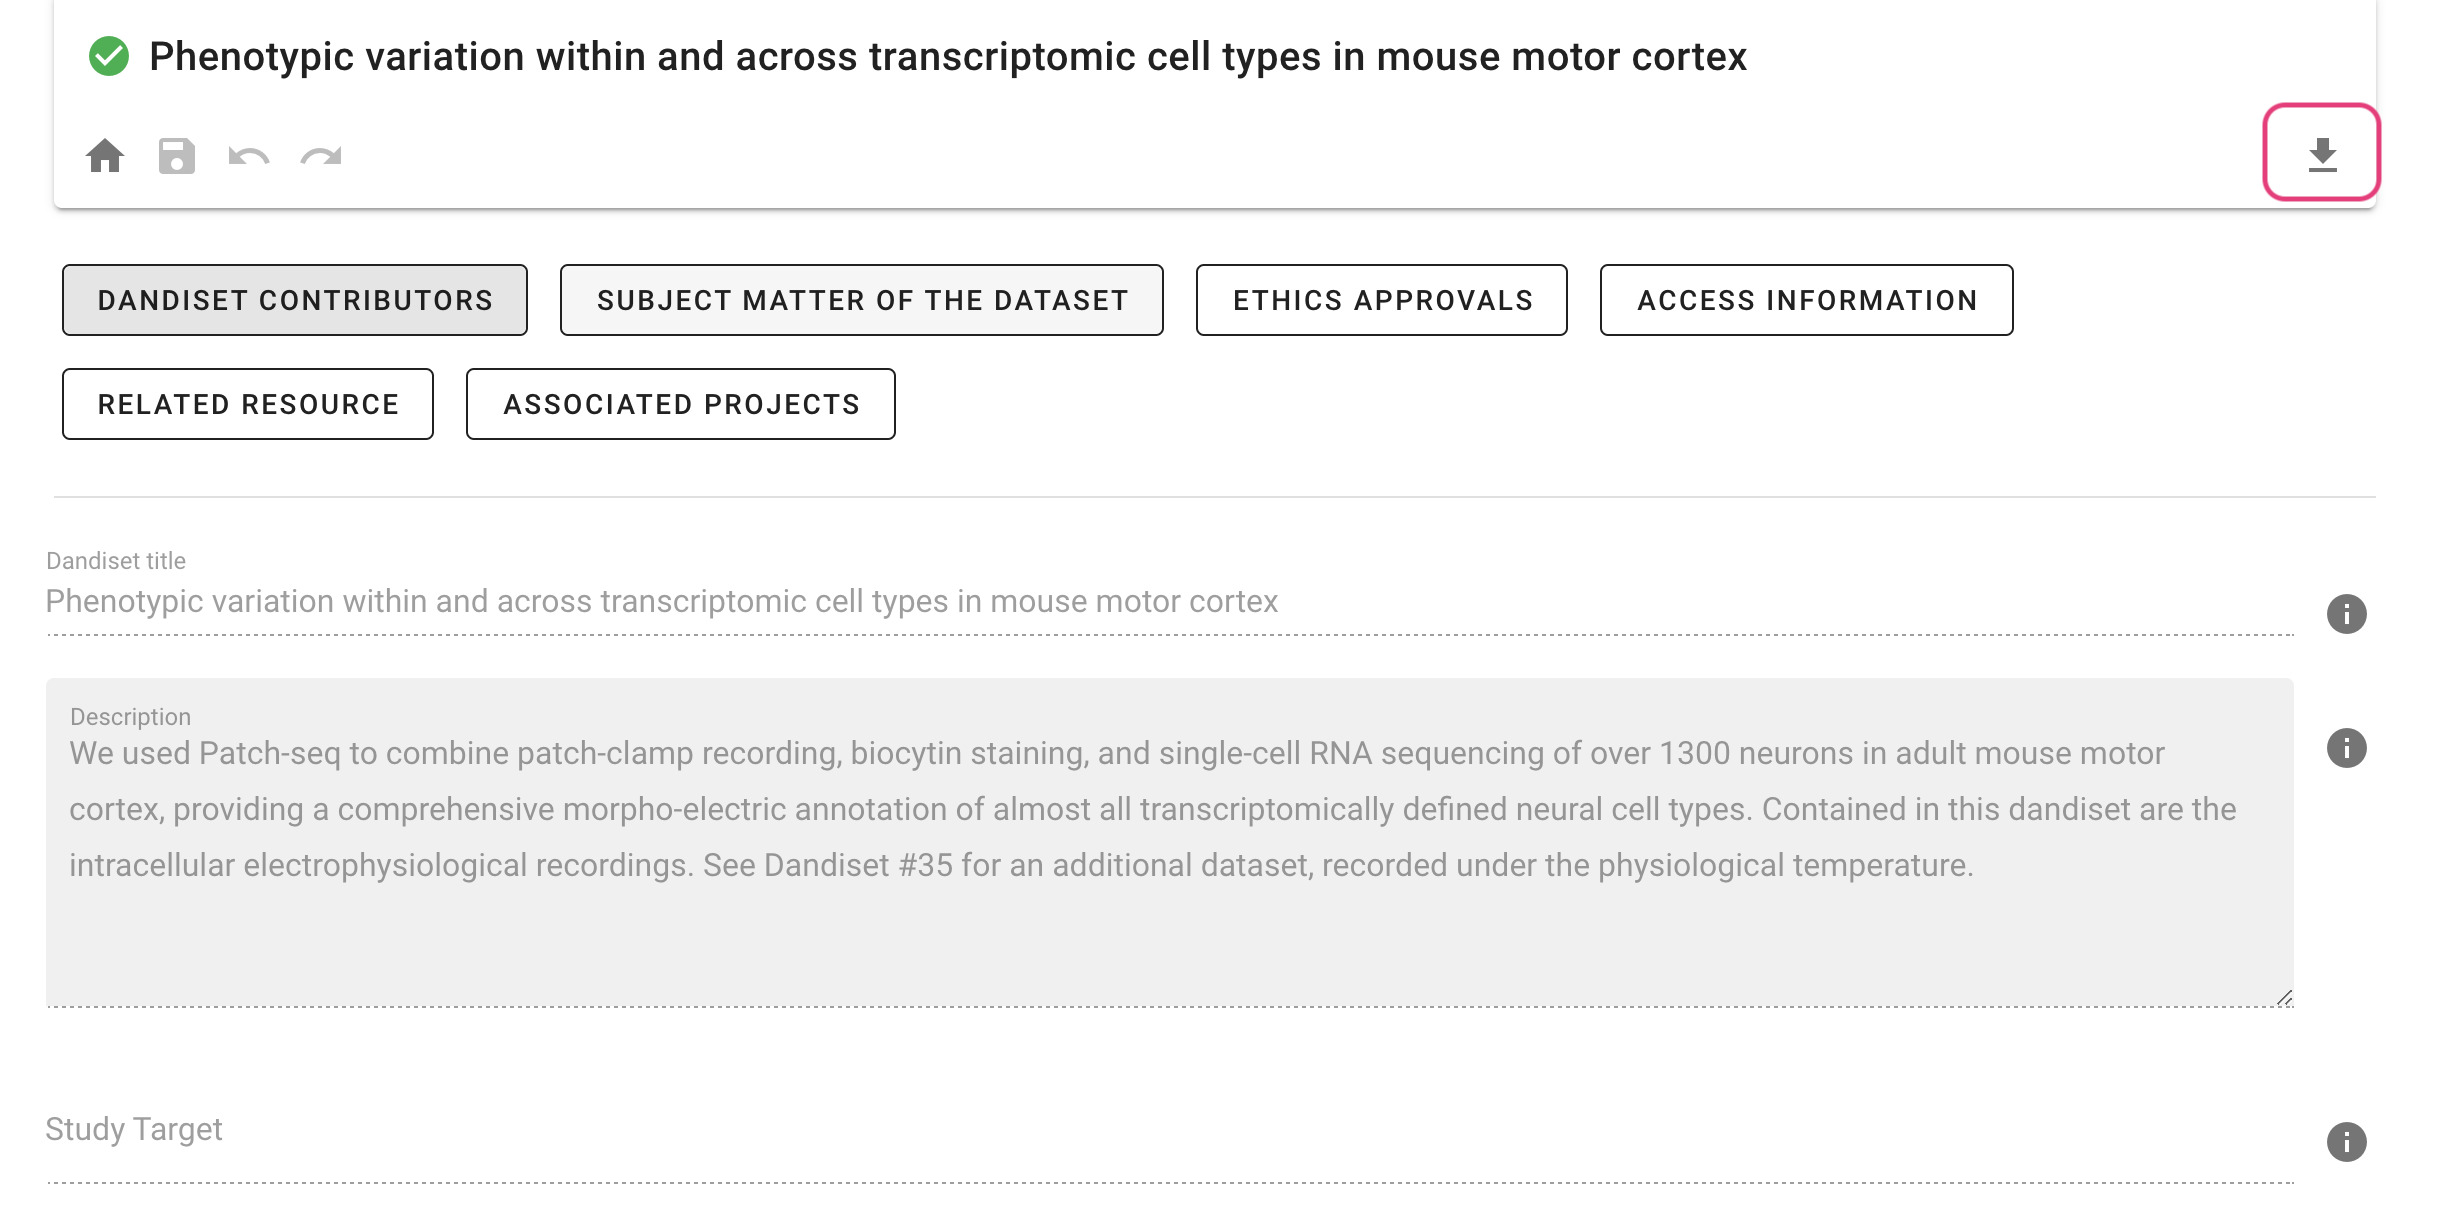Open the Access Information section

(x=1806, y=300)
